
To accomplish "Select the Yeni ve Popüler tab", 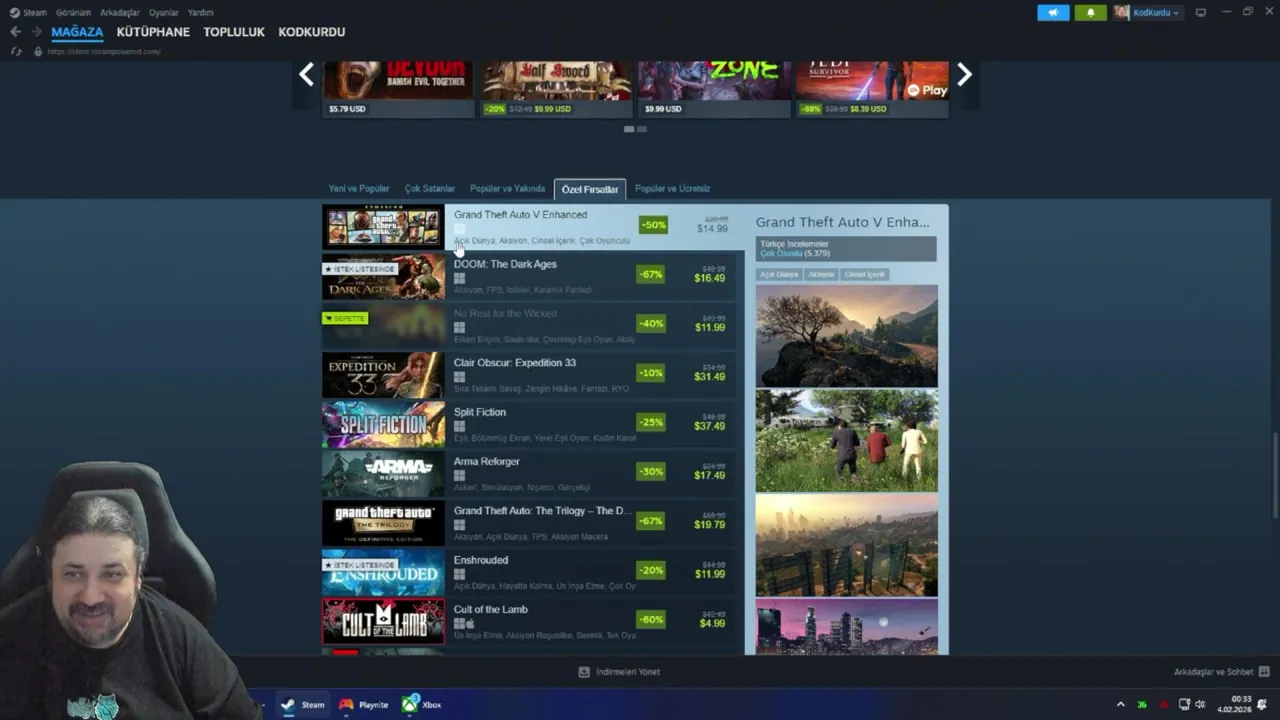I will tap(359, 188).
